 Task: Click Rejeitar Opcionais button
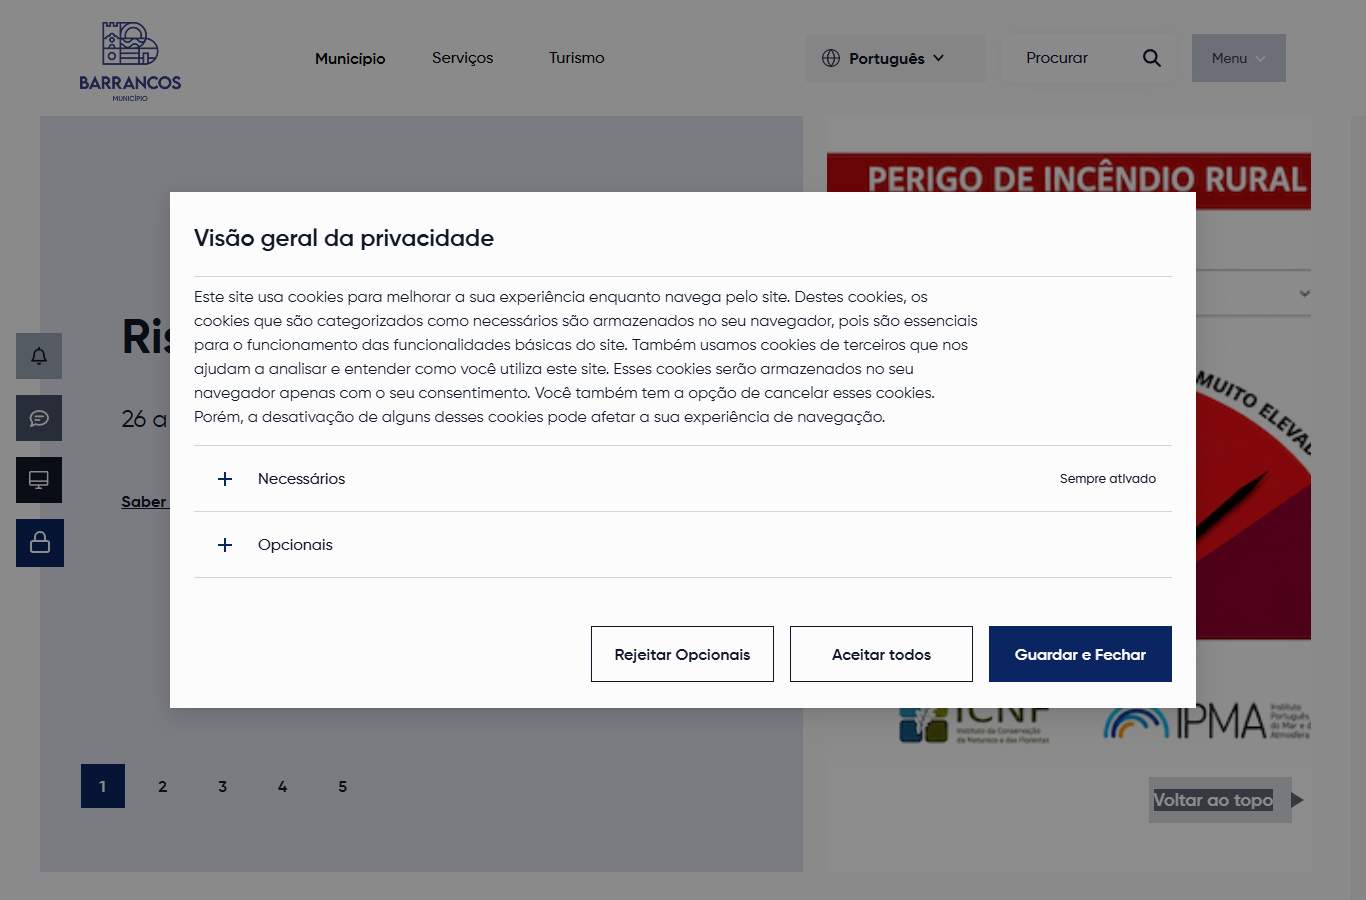pos(682,654)
